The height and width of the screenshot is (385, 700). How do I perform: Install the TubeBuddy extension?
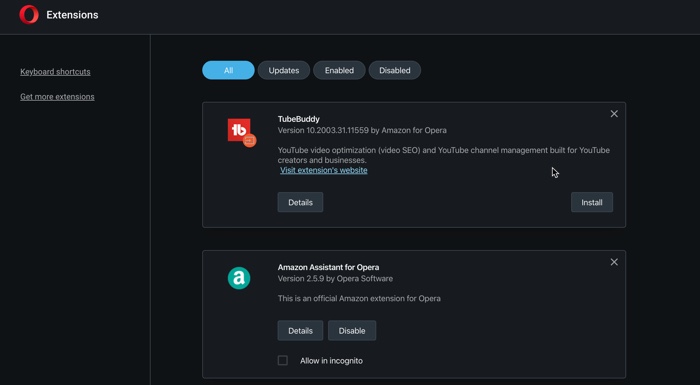click(x=592, y=202)
